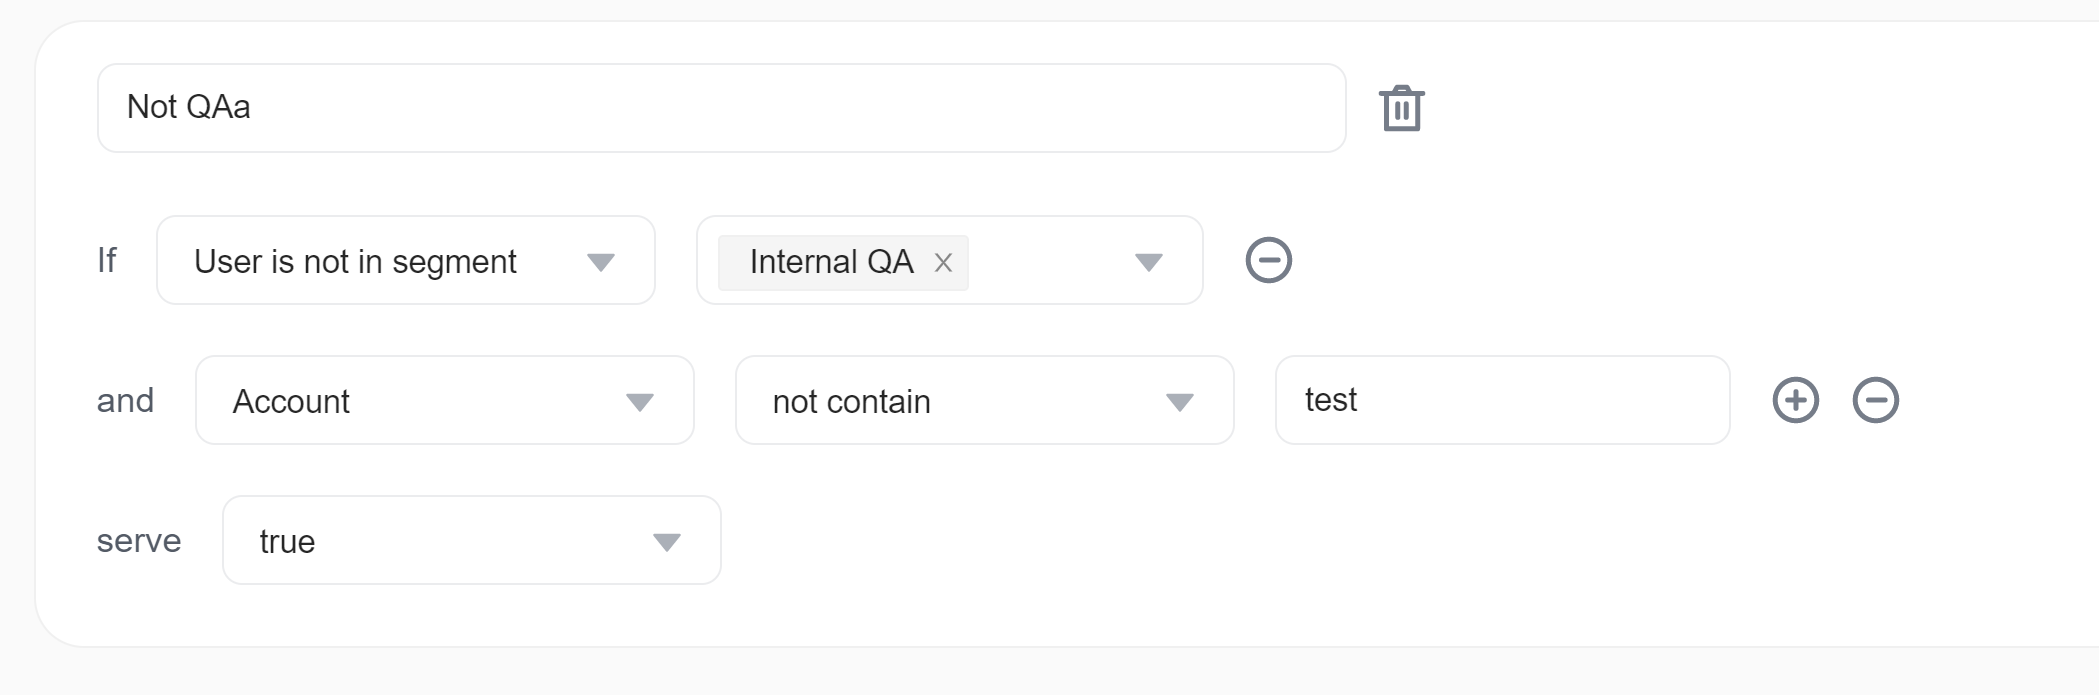The image size is (2099, 695).
Task: Focus the rule name field Not QAa
Action: (720, 108)
